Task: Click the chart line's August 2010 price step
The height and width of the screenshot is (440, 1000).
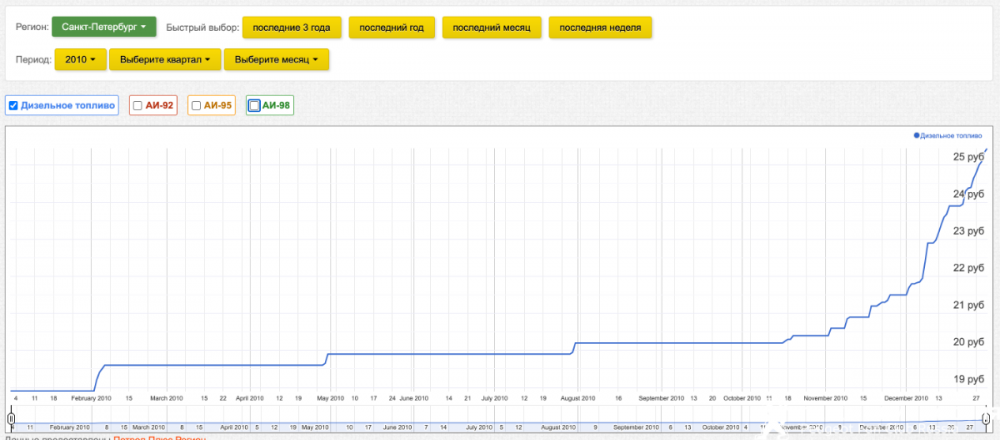Action: coord(572,346)
